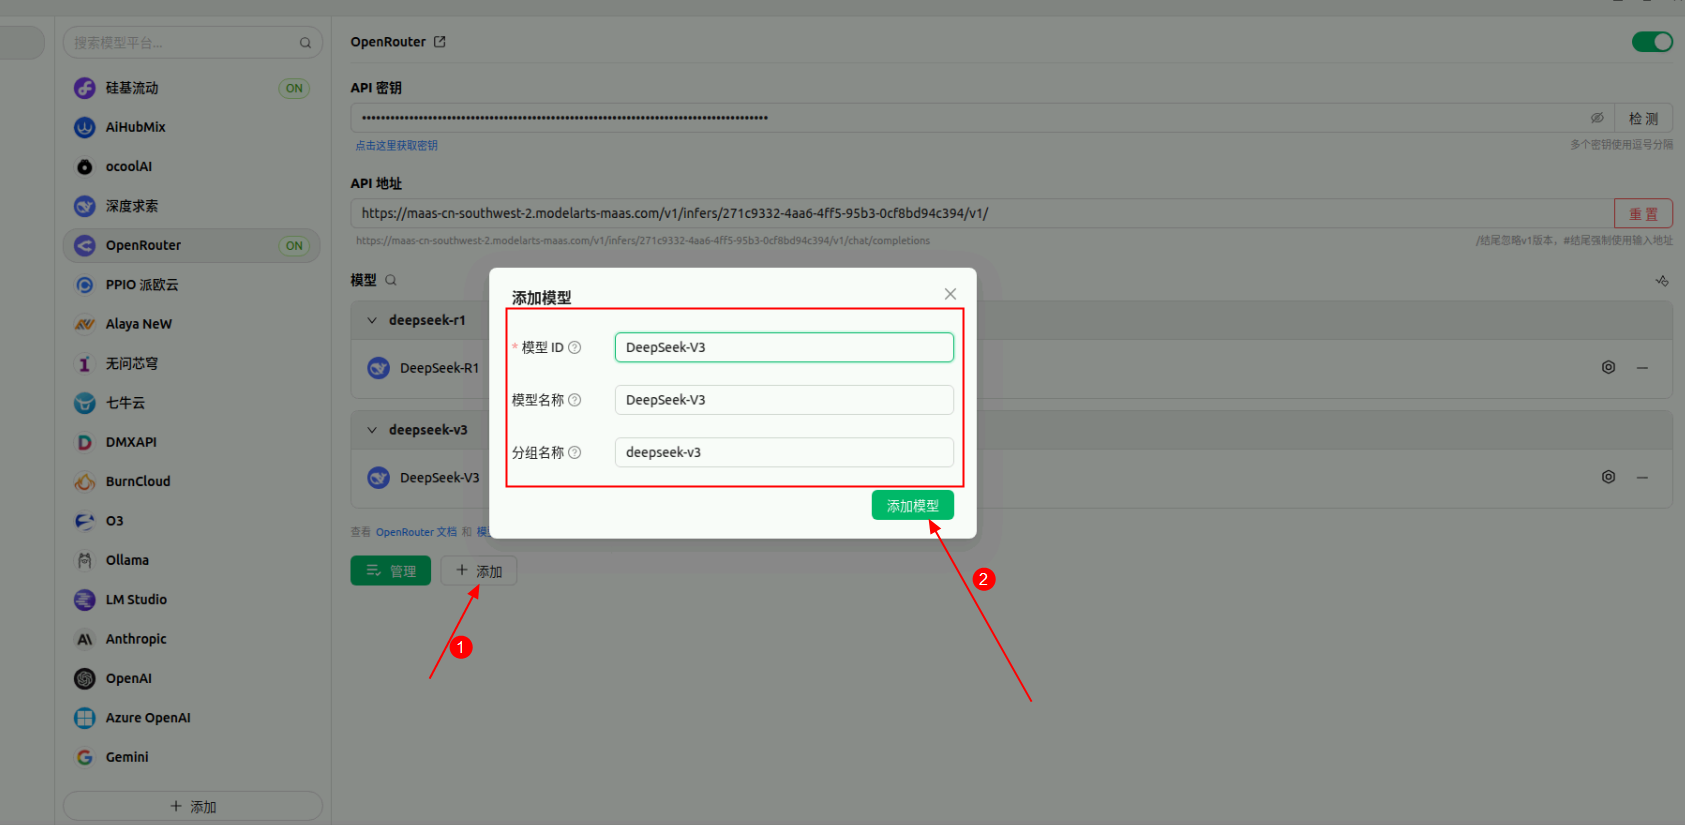Open the Azure OpenAI provider icon

tap(85, 718)
